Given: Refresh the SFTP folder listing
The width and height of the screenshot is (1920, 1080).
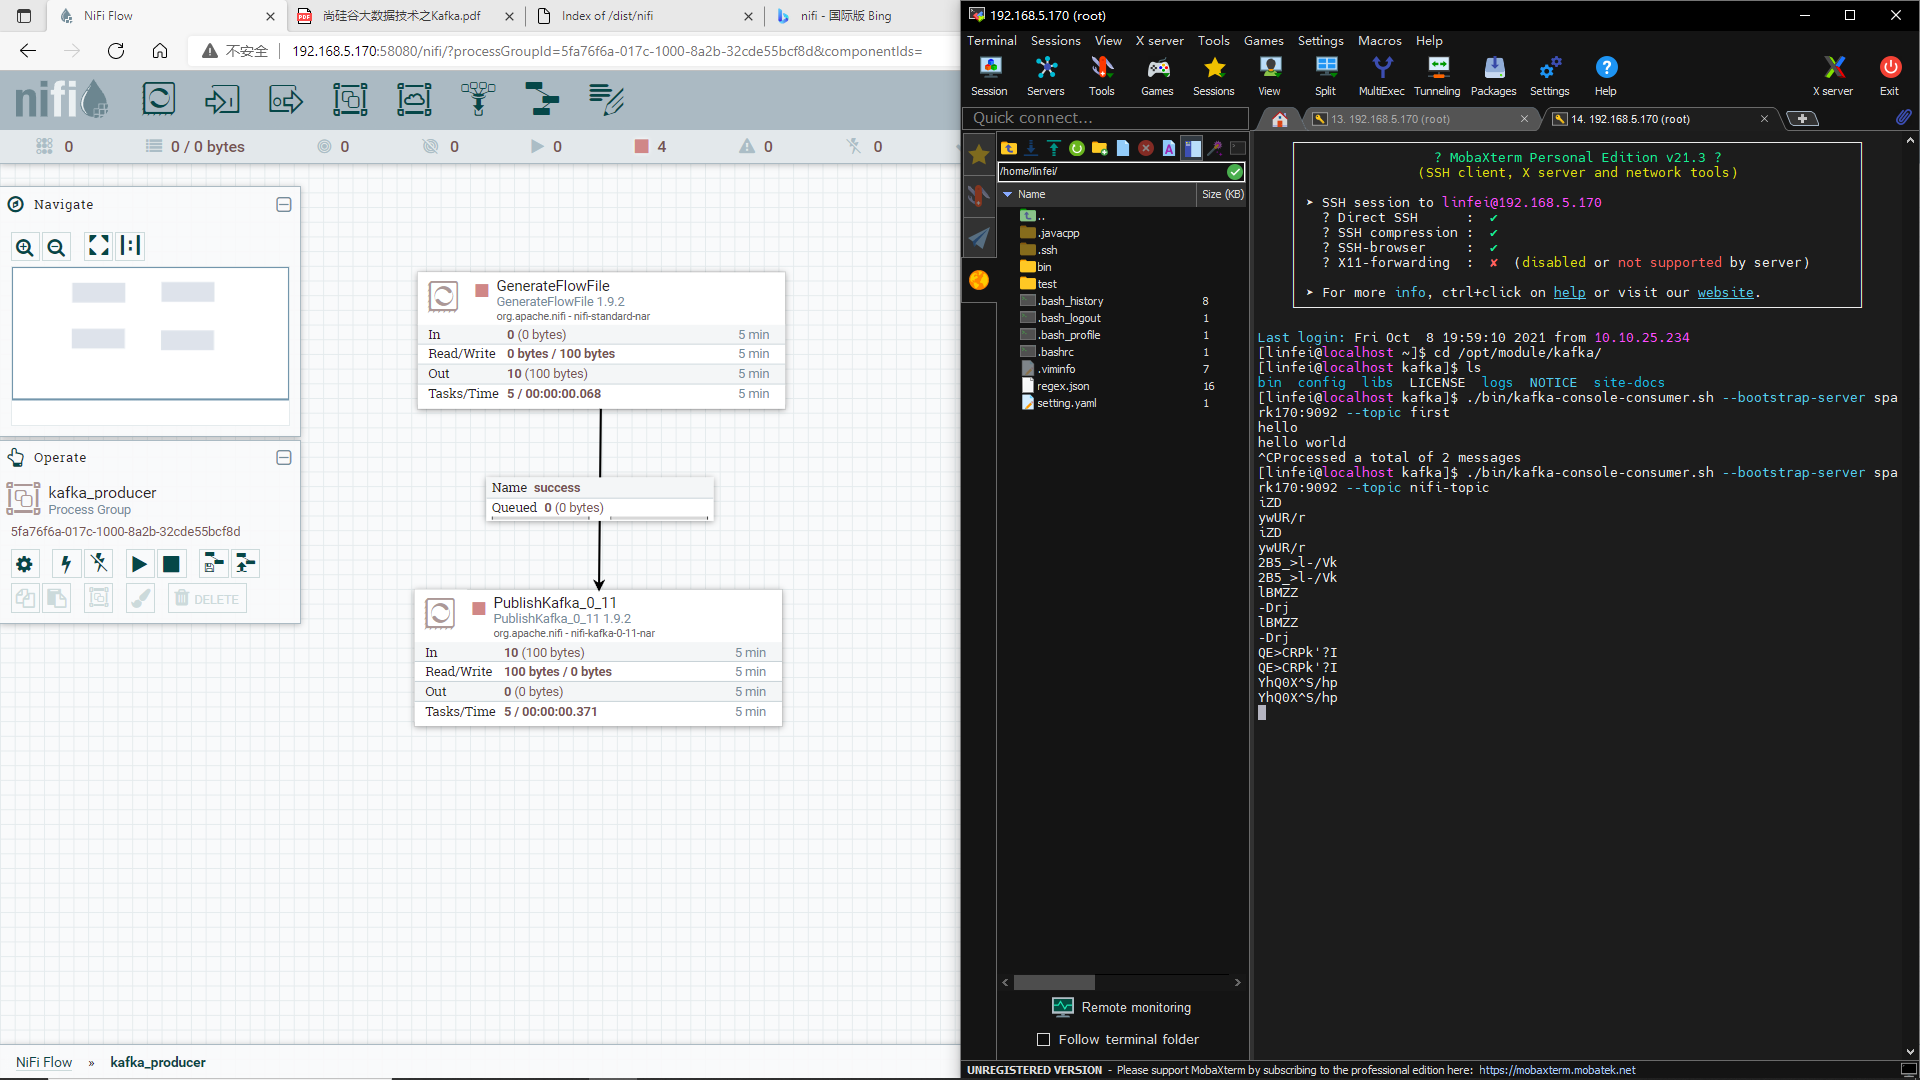Looking at the screenshot, I should pos(1077,148).
